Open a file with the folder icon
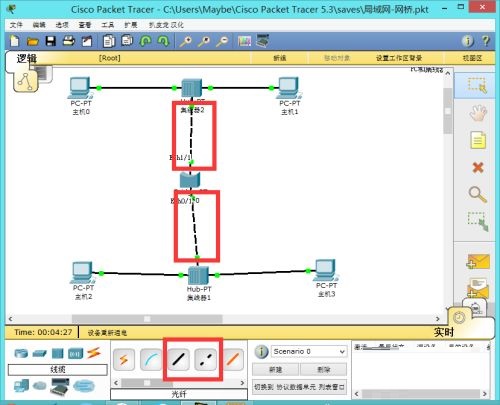500x405 pixels. point(32,42)
